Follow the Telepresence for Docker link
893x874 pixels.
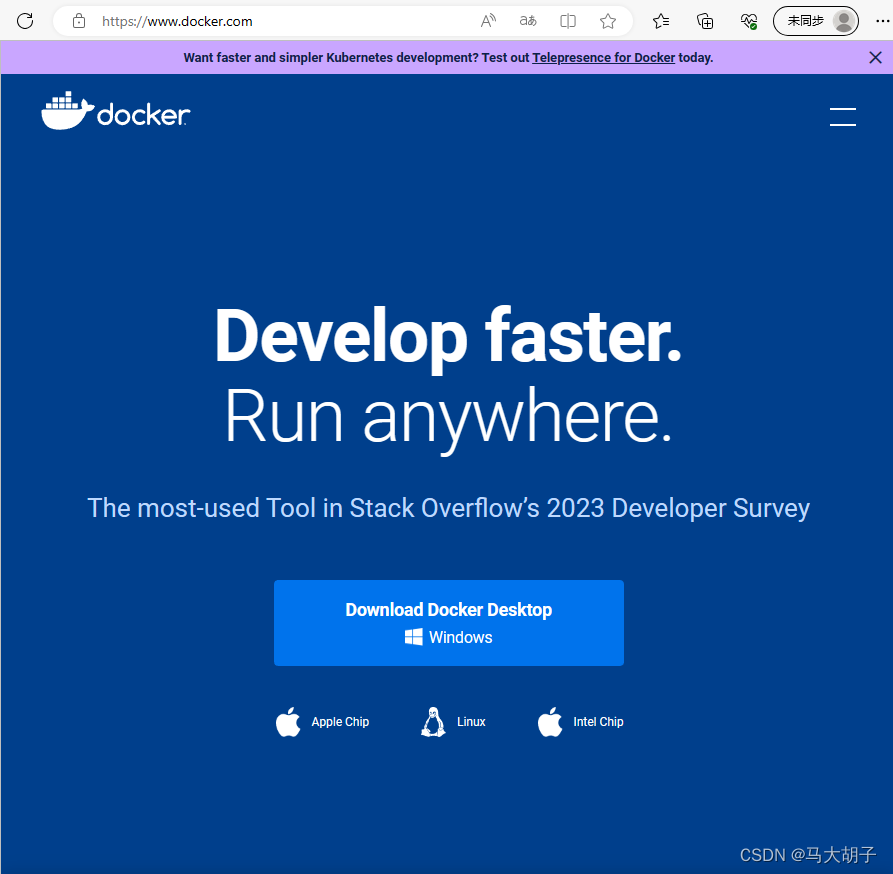pyautogui.click(x=603, y=58)
